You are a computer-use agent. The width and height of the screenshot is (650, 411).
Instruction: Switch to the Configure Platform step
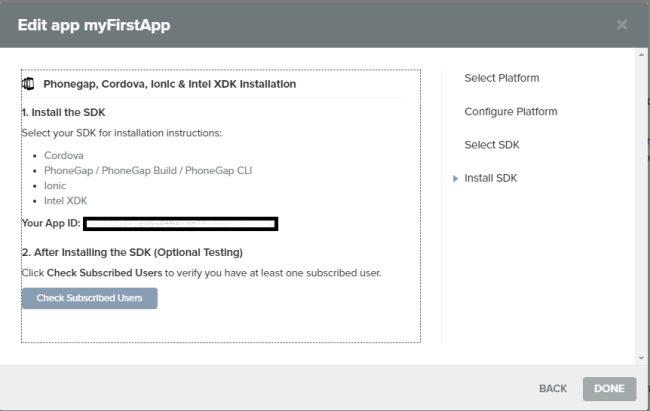point(511,112)
